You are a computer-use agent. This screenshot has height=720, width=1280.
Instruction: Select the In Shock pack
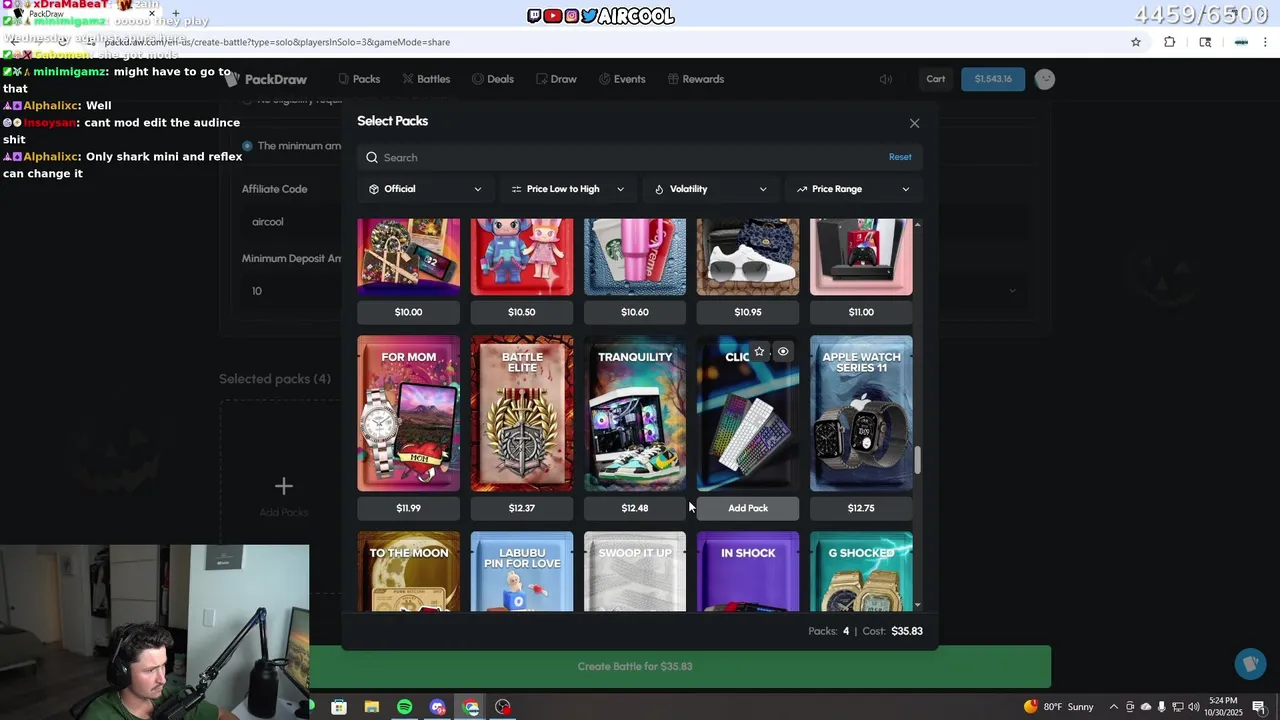748,571
